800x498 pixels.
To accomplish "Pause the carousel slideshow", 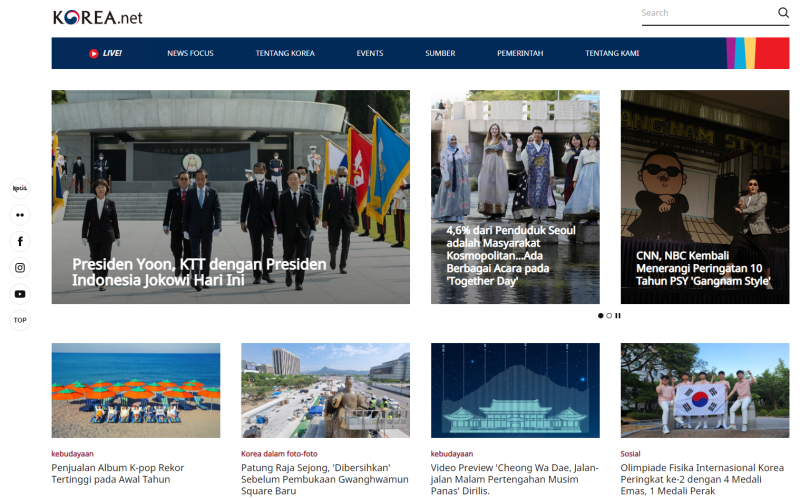I will pyautogui.click(x=618, y=316).
